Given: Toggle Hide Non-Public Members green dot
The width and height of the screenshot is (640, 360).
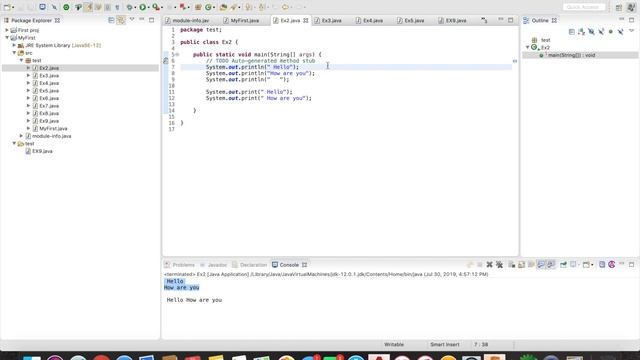Looking at the screenshot, I should 611,31.
